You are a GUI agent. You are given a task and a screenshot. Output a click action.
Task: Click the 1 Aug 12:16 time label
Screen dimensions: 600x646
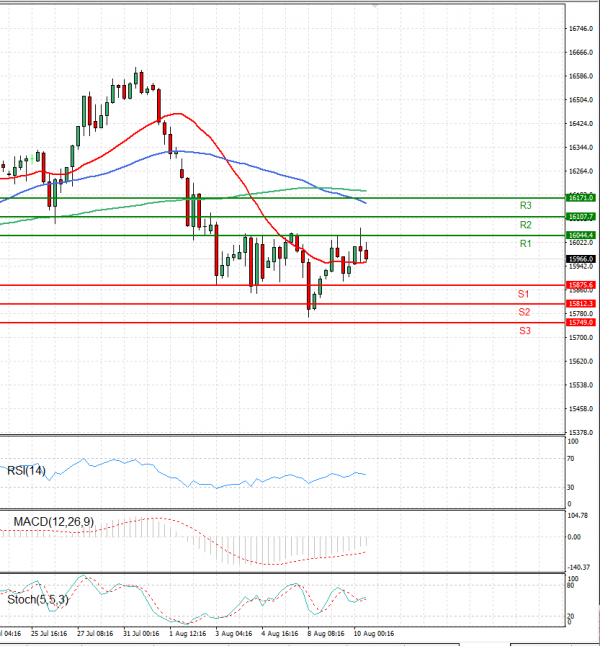click(188, 634)
